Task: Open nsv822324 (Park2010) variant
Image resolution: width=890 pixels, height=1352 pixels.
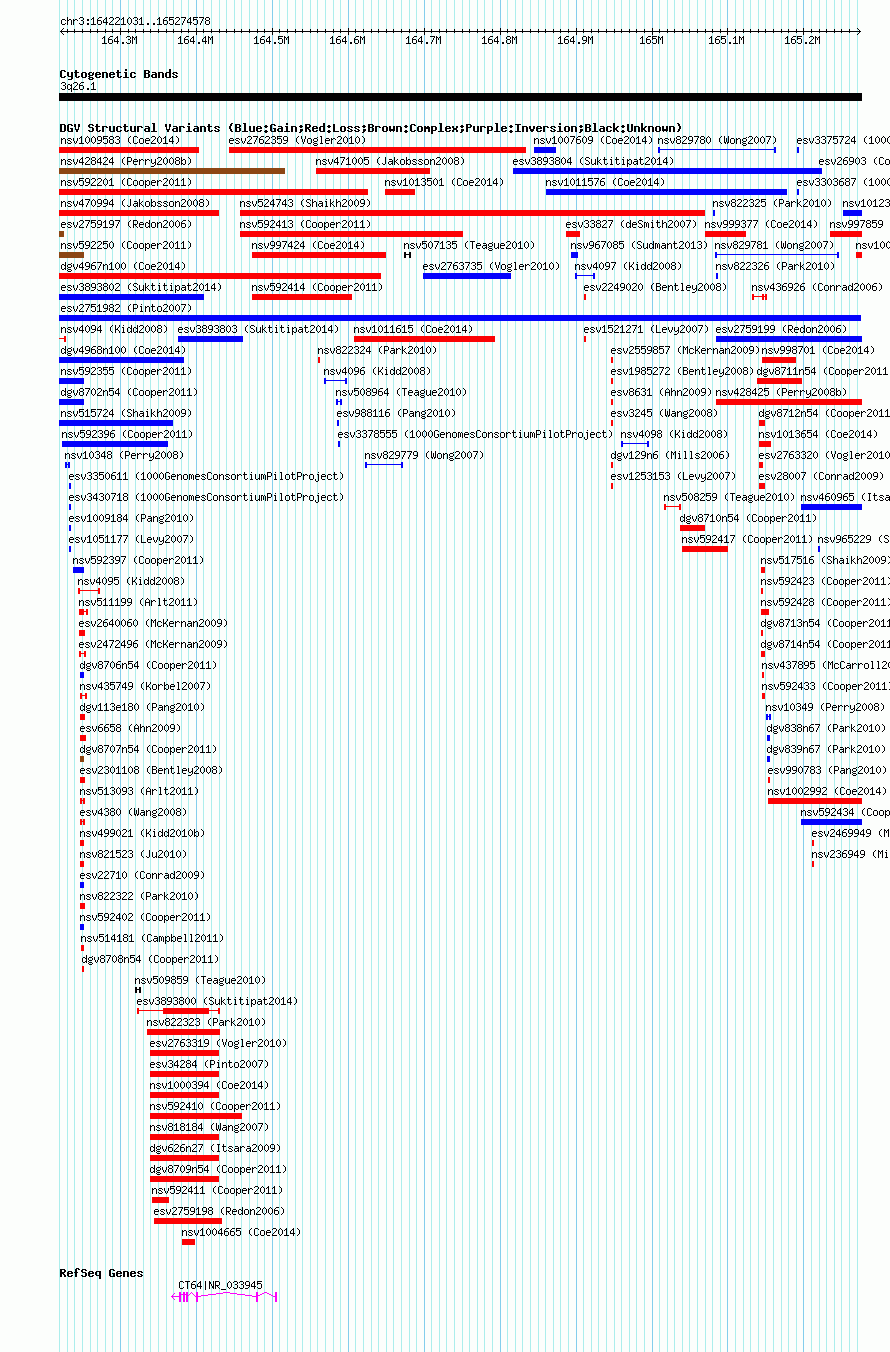Action: 377,350
